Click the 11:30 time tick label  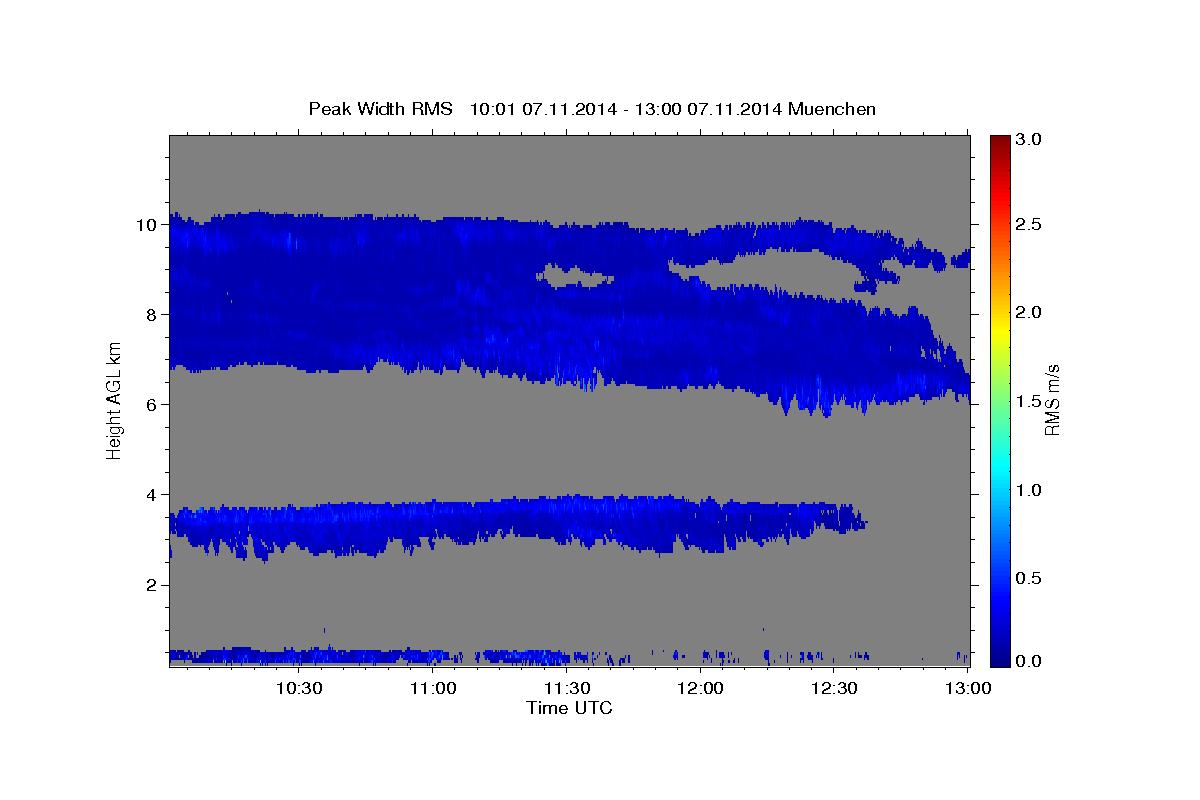(x=567, y=688)
